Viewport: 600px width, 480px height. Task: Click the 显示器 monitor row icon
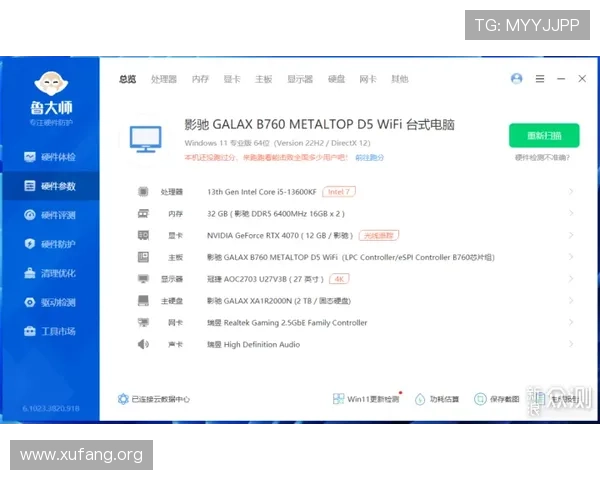click(143, 279)
